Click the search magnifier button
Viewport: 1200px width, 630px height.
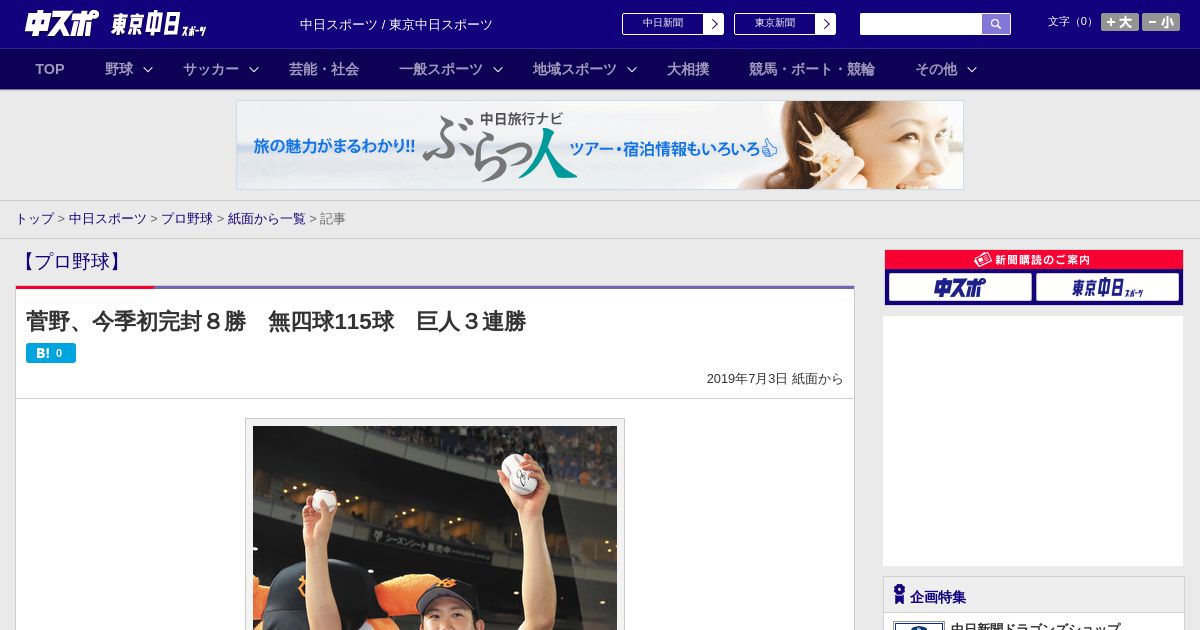pyautogui.click(x=996, y=24)
